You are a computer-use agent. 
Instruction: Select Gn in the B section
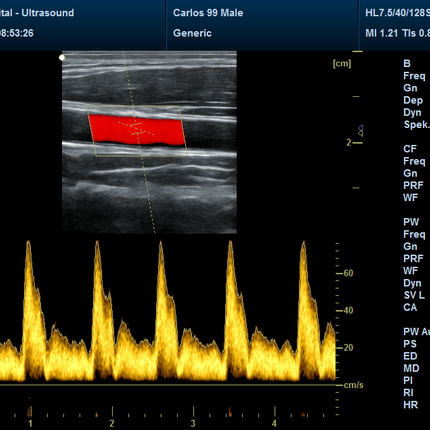click(x=410, y=88)
